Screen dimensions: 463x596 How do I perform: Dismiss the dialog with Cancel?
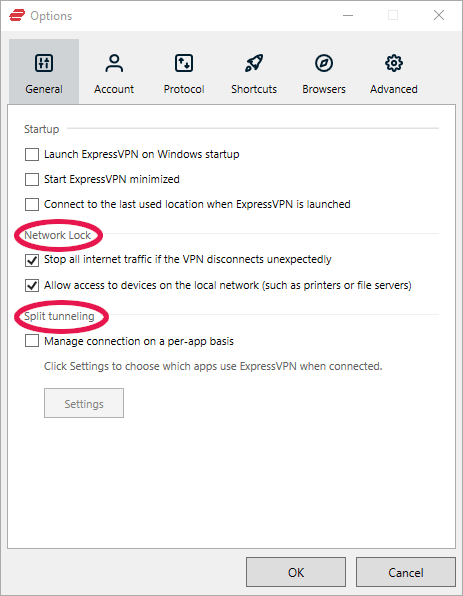[x=406, y=572]
